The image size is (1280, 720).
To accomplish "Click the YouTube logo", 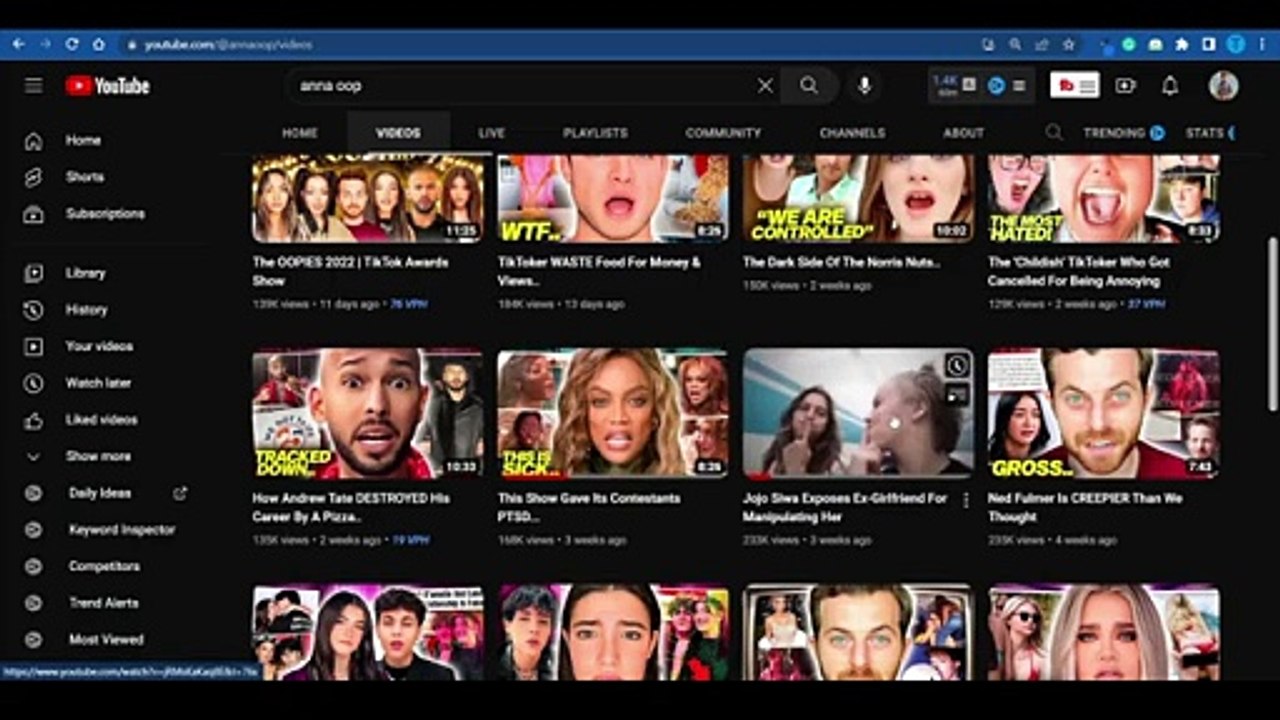I will [x=108, y=86].
